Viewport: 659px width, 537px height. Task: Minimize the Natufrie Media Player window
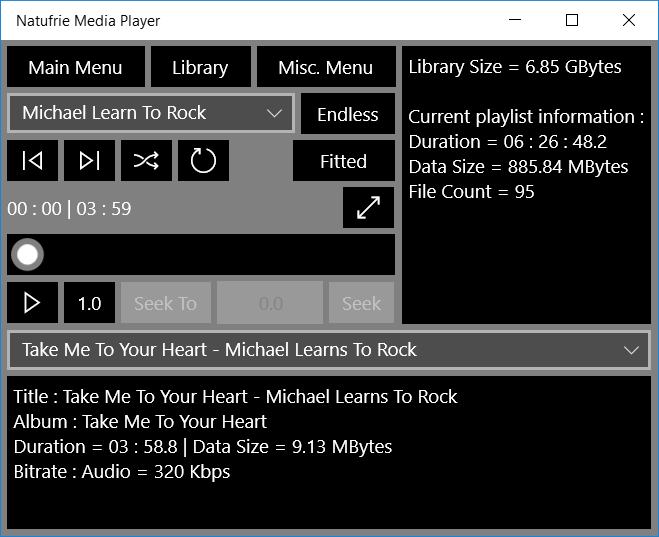[515, 20]
